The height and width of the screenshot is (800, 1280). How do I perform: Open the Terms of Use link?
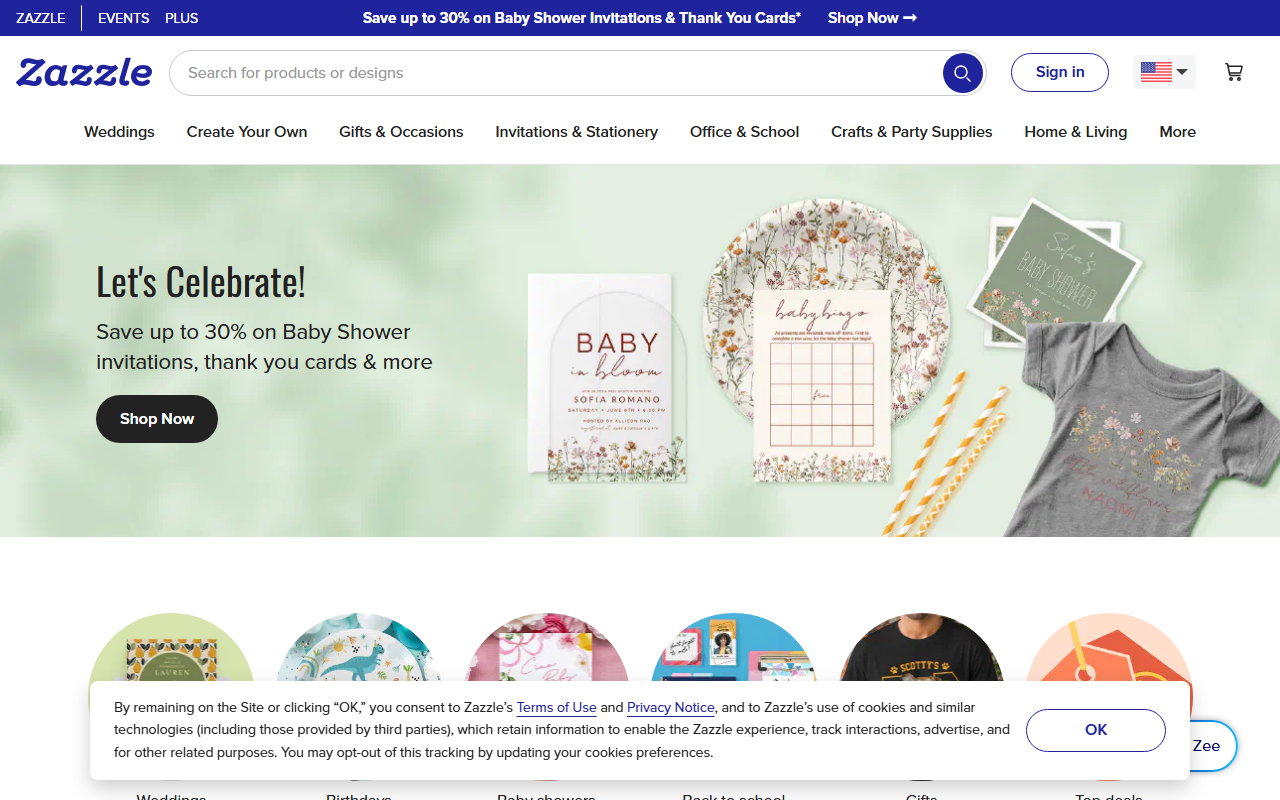557,707
